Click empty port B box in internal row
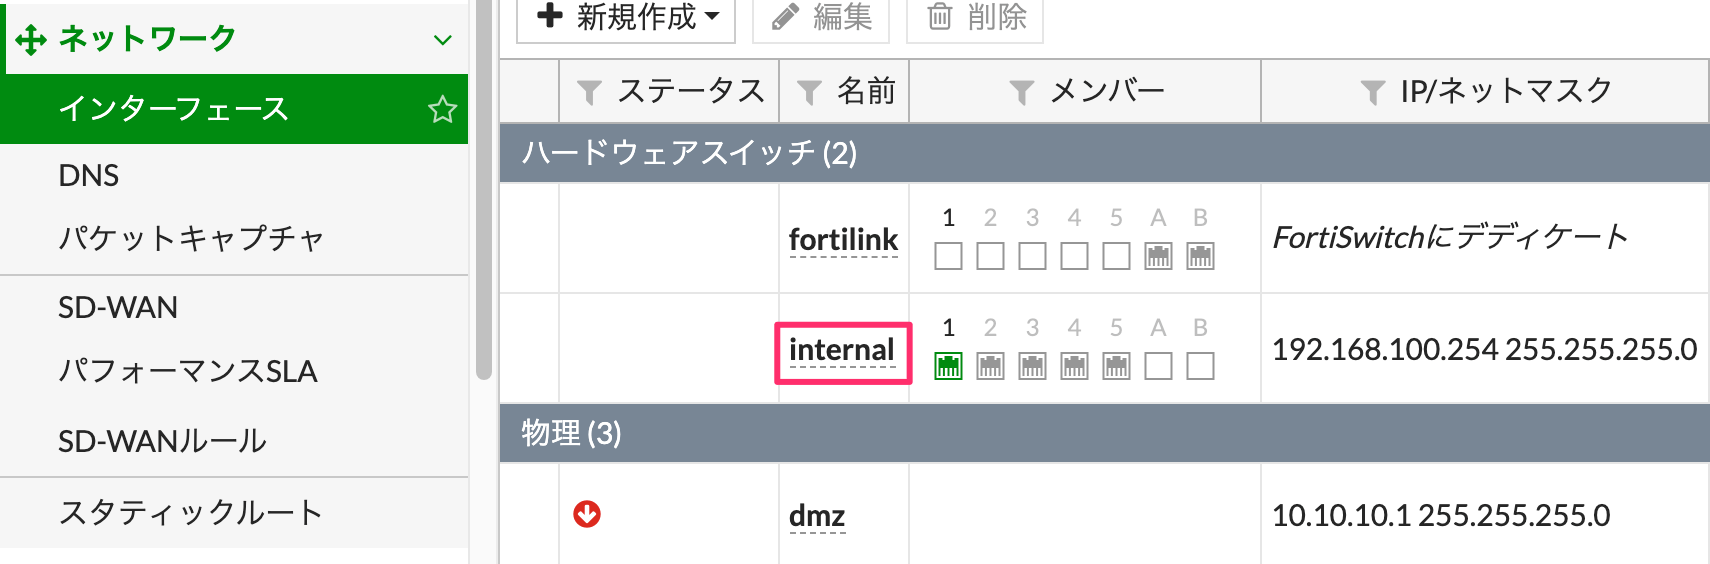 pyautogui.click(x=1200, y=366)
